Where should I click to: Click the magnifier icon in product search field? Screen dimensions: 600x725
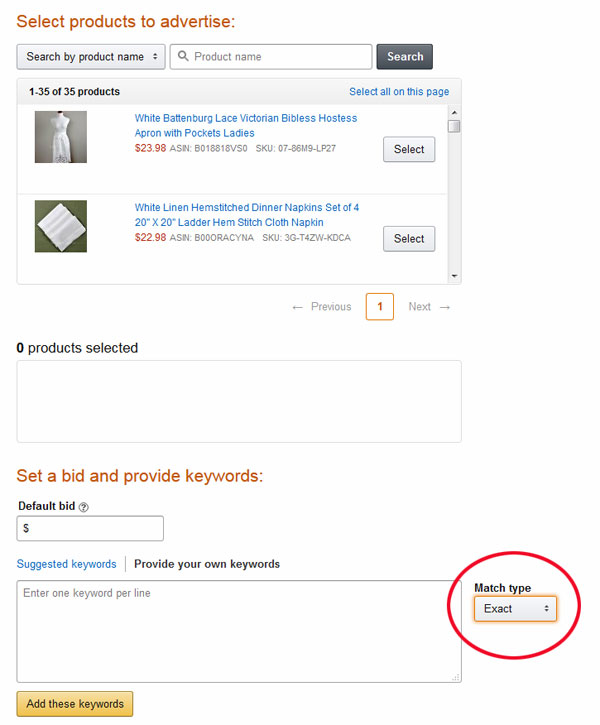click(183, 56)
